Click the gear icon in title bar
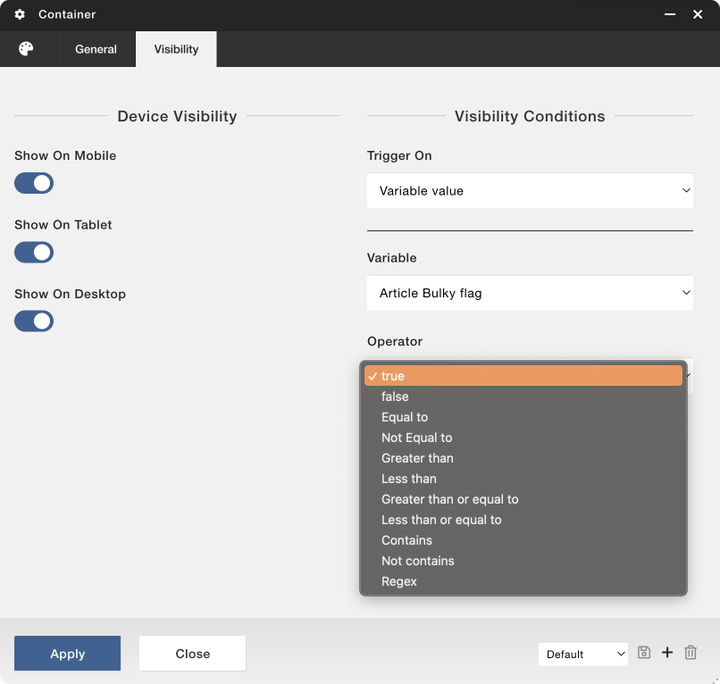 pos(19,15)
